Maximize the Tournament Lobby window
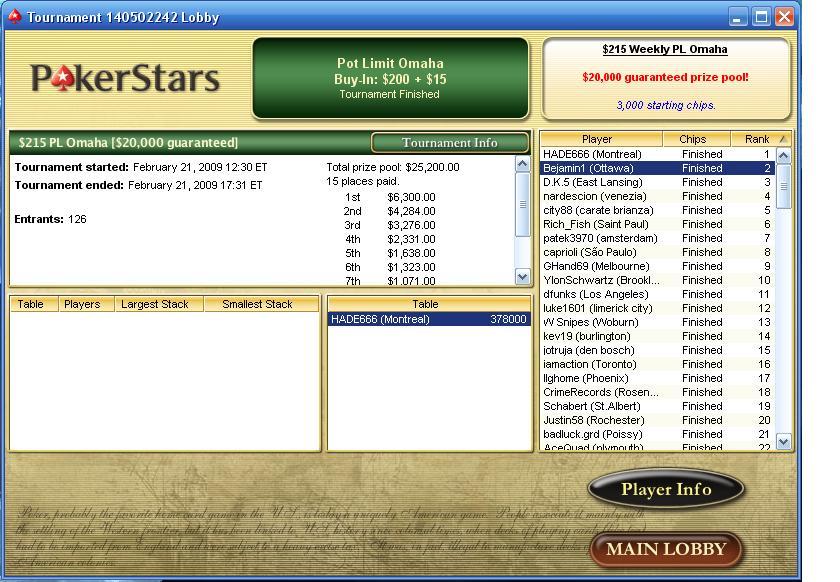Viewport: 840px width, 582px height. point(761,17)
